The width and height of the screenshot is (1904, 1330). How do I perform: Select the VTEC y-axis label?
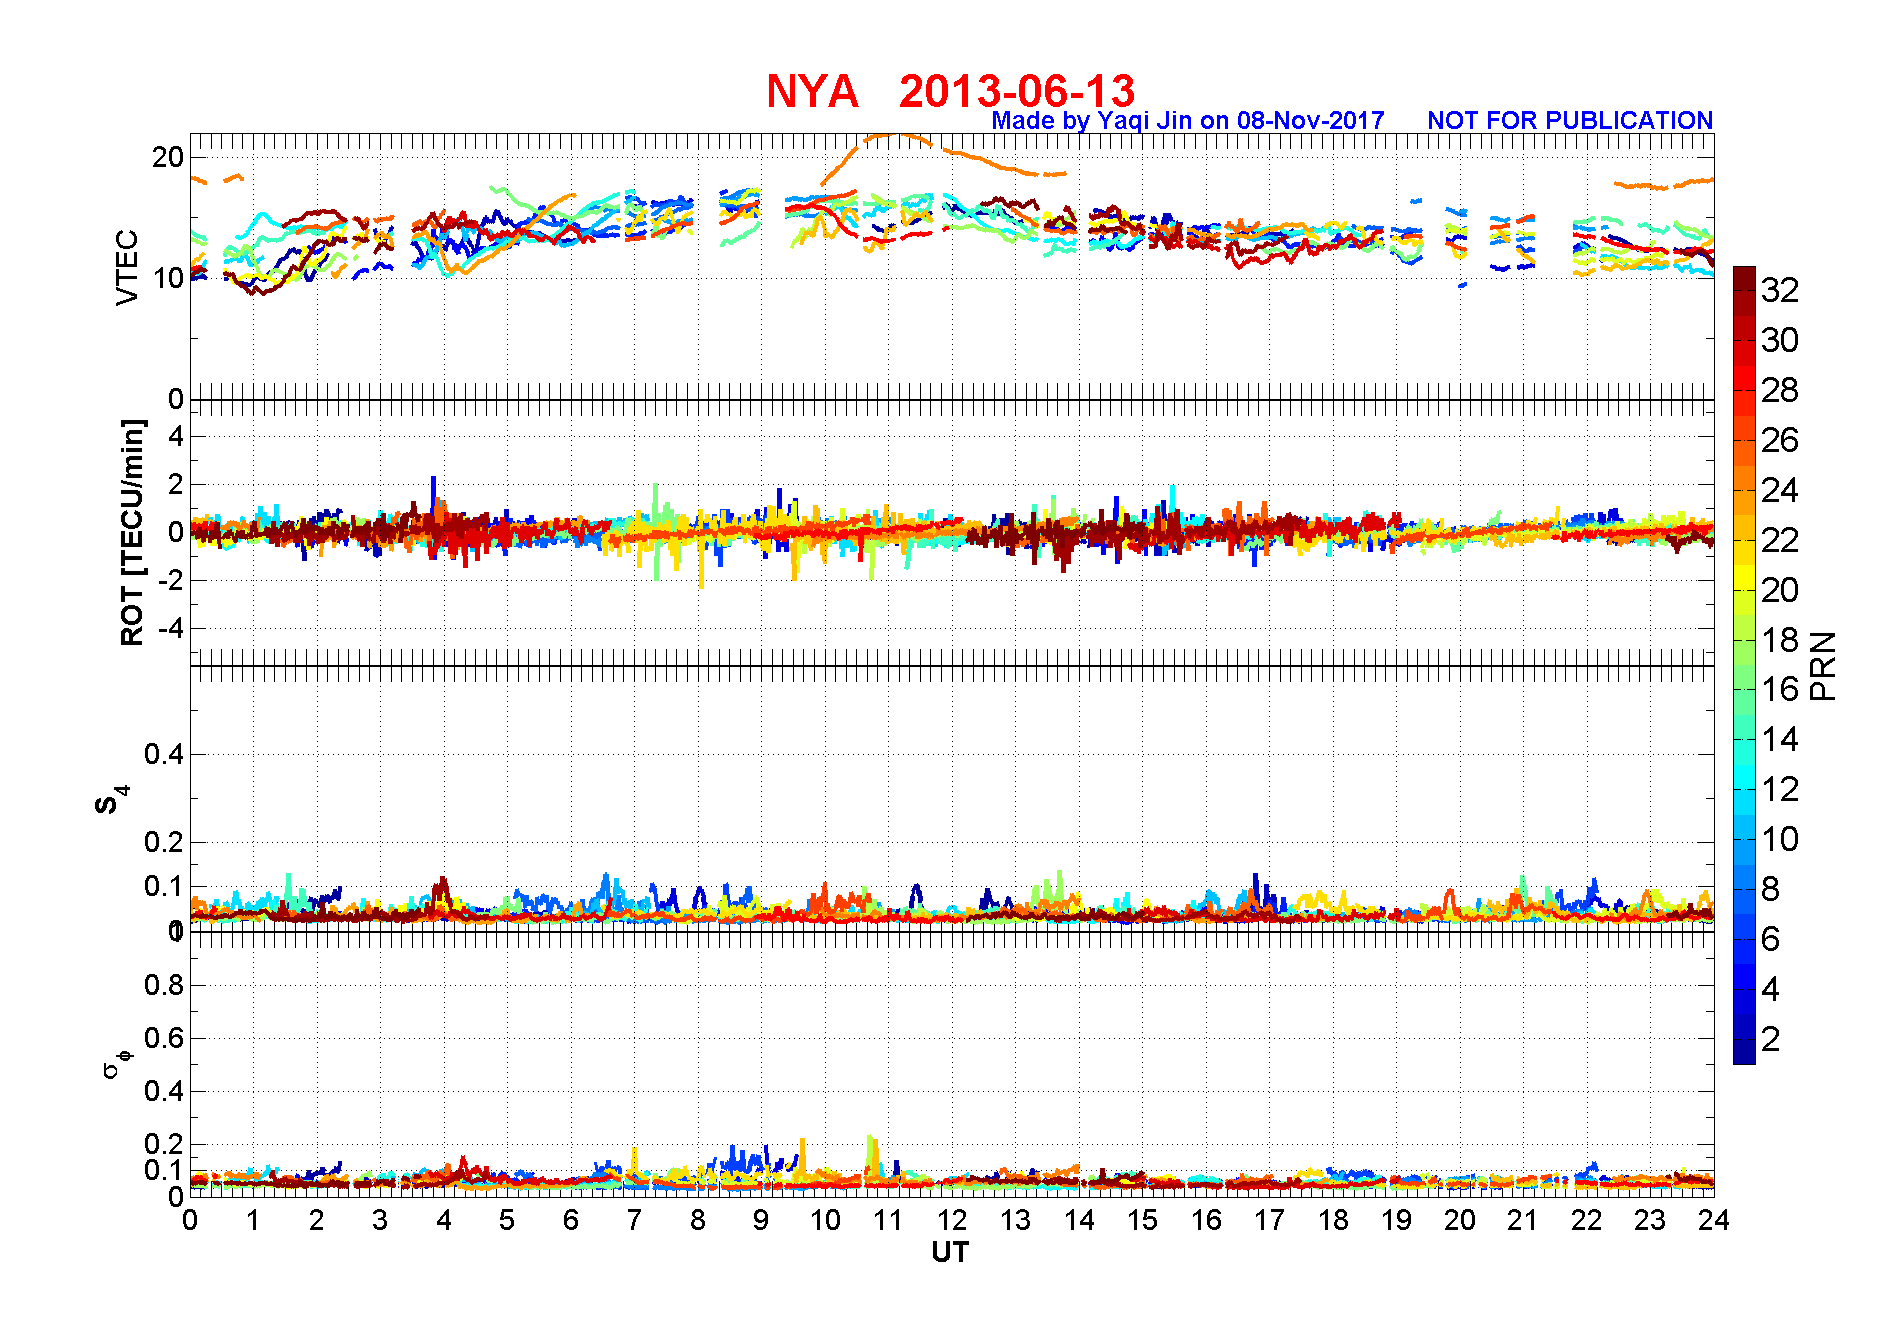pyautogui.click(x=127, y=267)
